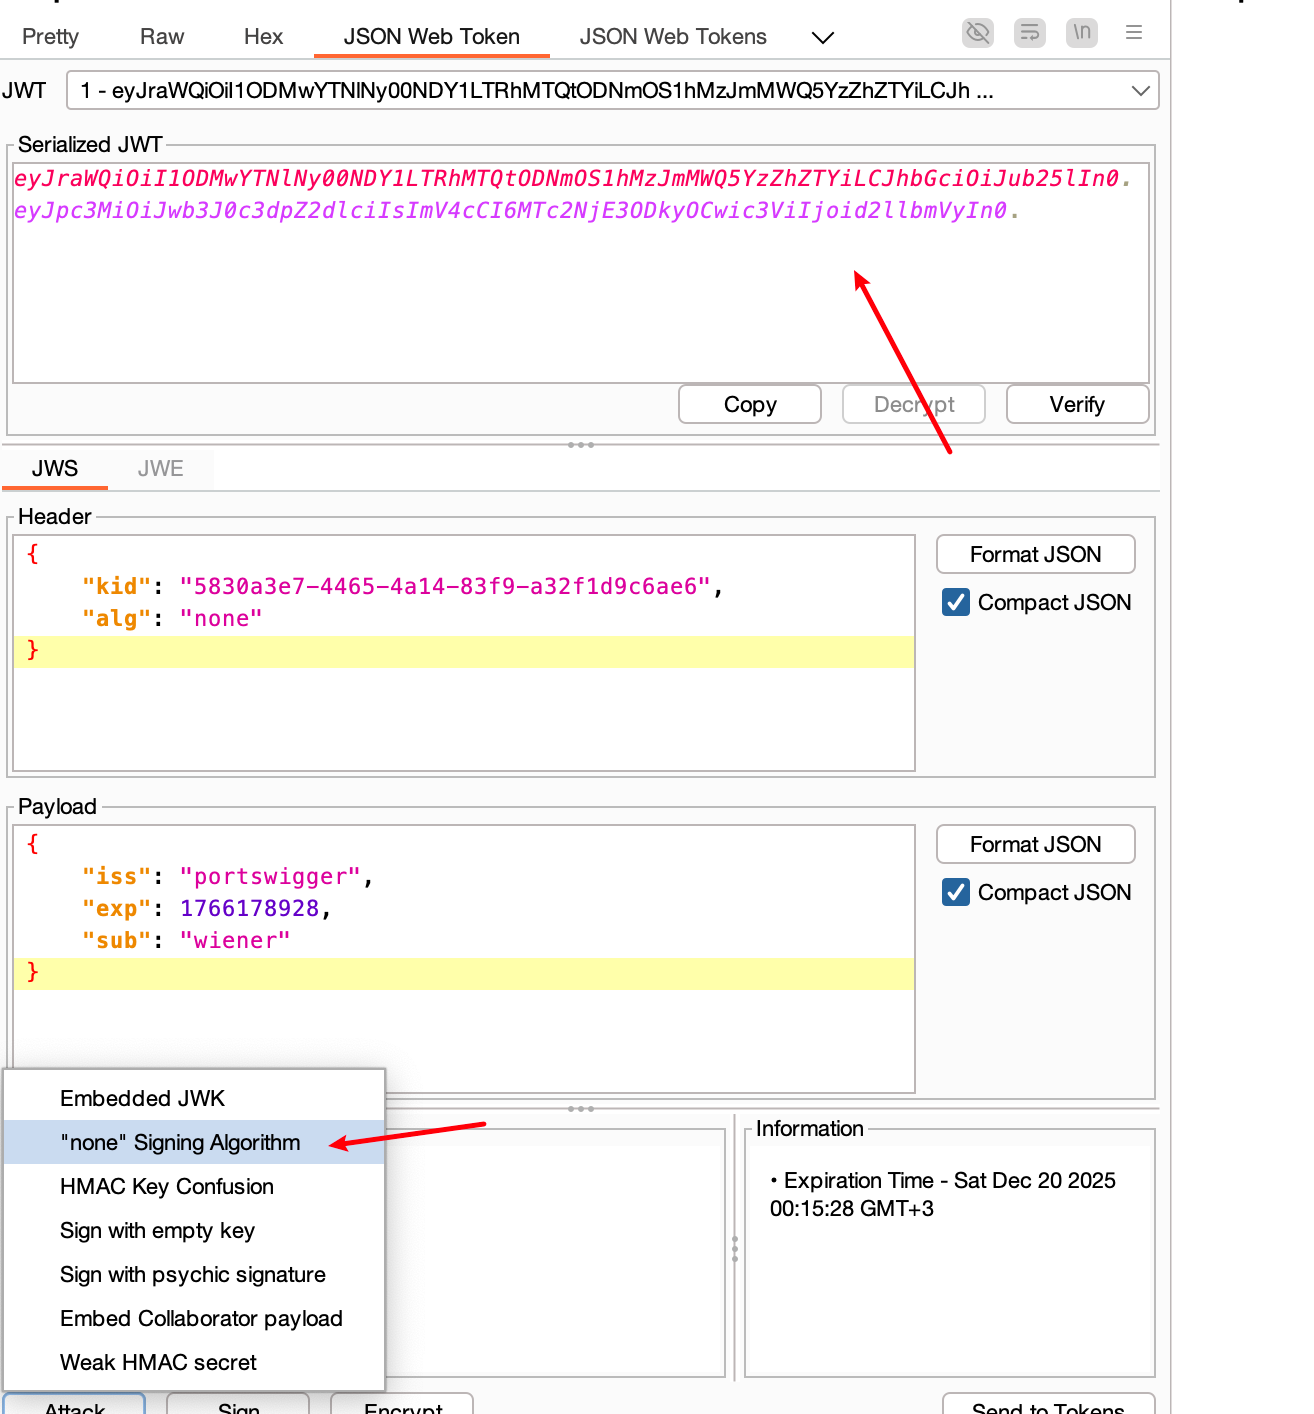Toggle Compact JSON checkbox for Payload
Viewport: 1314px width, 1414px height.
coord(956,892)
